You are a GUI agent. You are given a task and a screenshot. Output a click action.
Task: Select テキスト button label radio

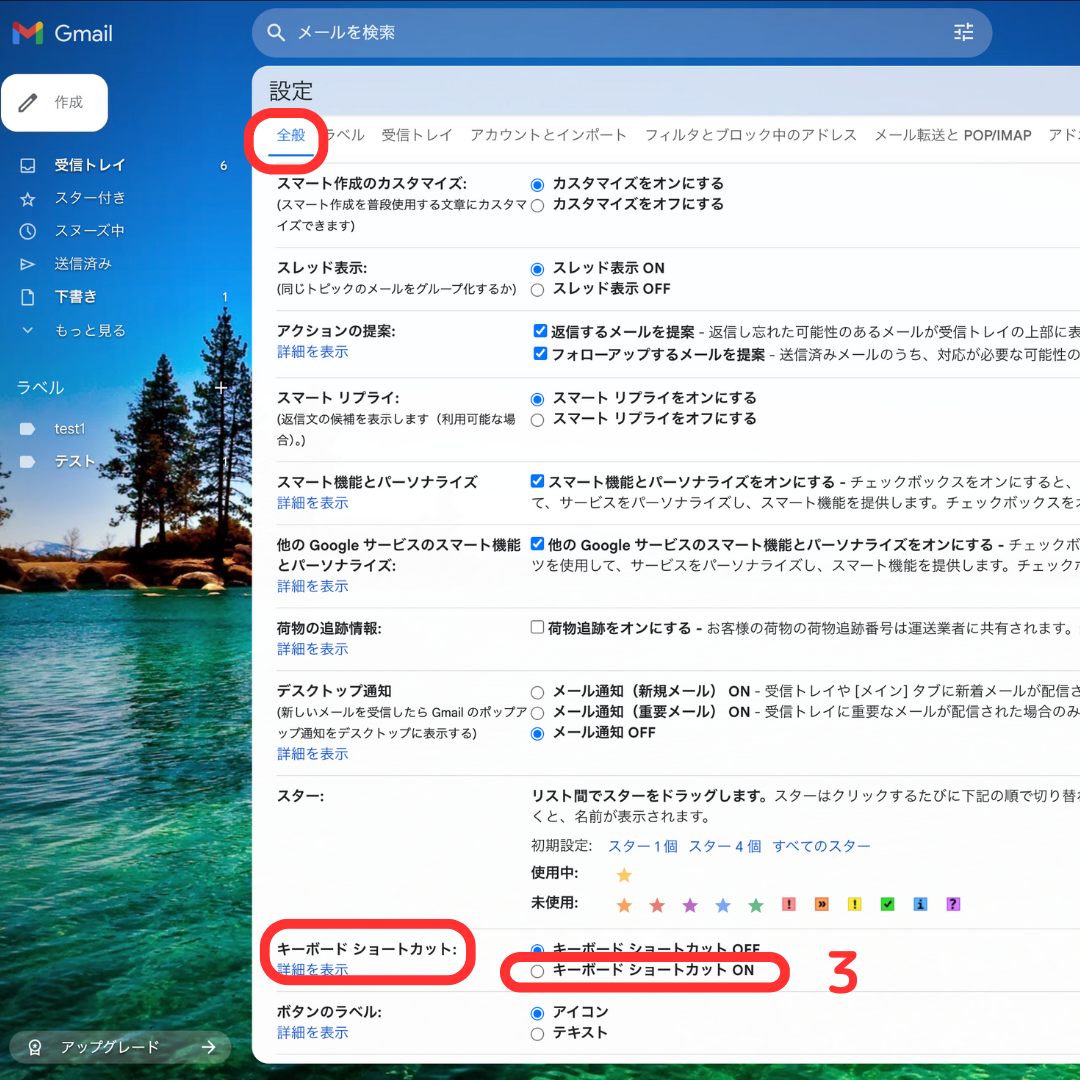coord(537,1034)
